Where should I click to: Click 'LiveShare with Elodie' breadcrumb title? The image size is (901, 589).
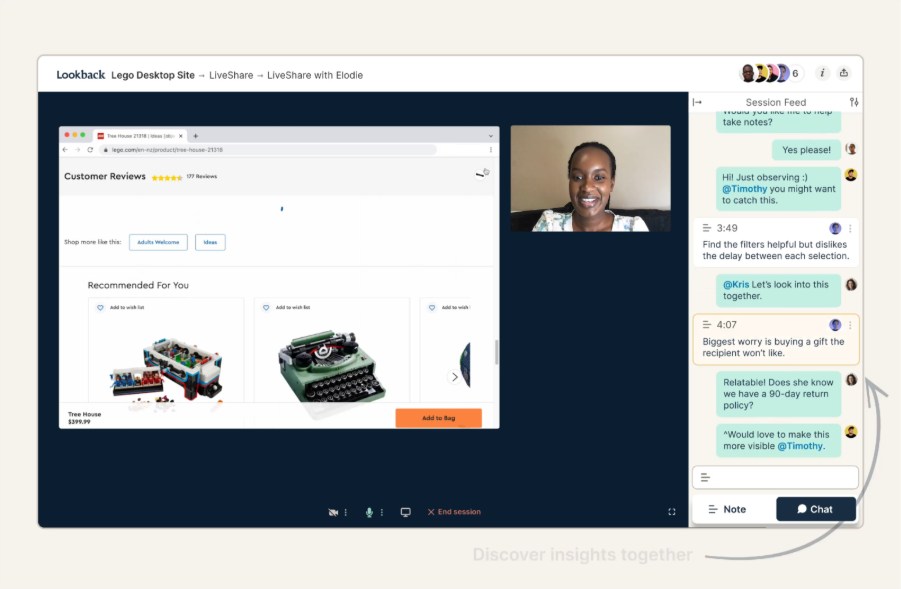tap(315, 75)
